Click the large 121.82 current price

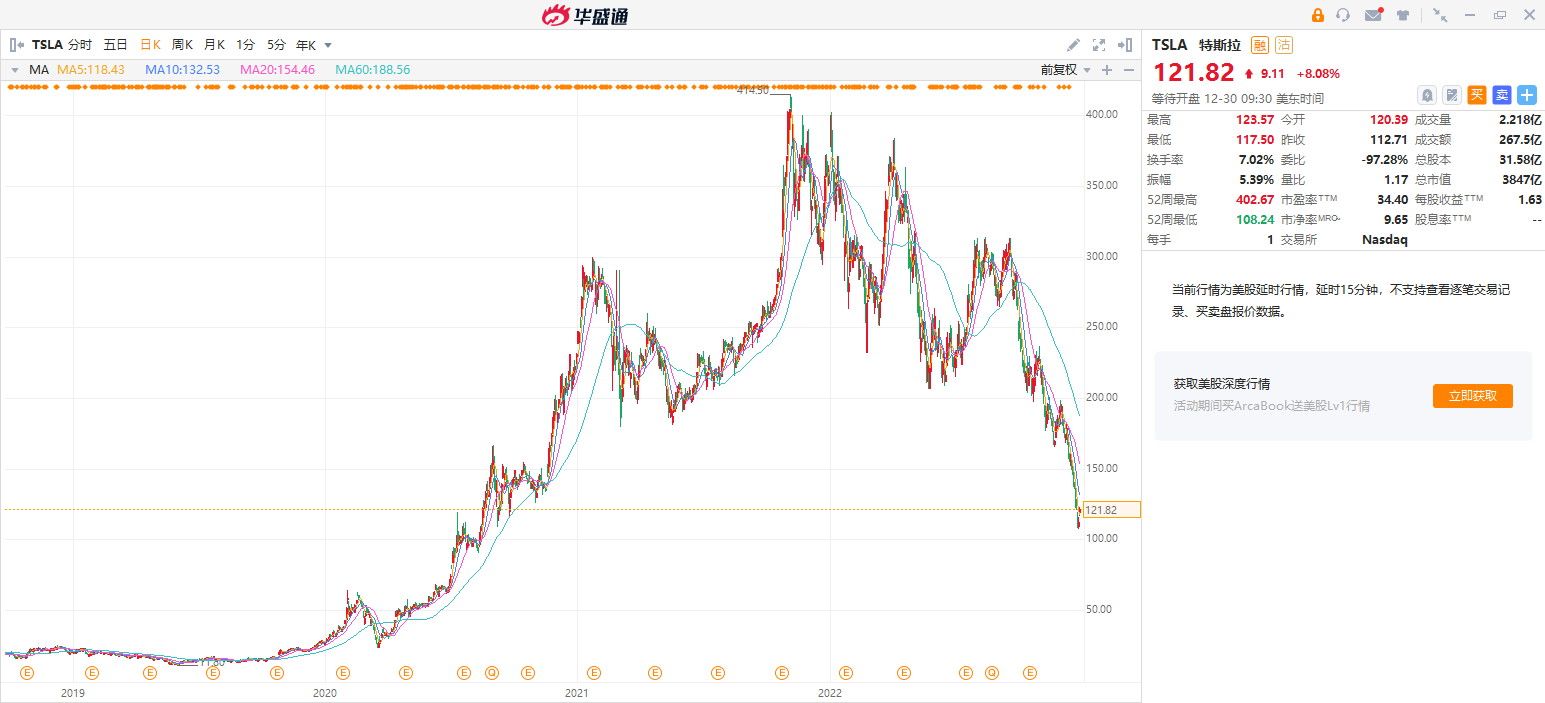click(x=1192, y=72)
